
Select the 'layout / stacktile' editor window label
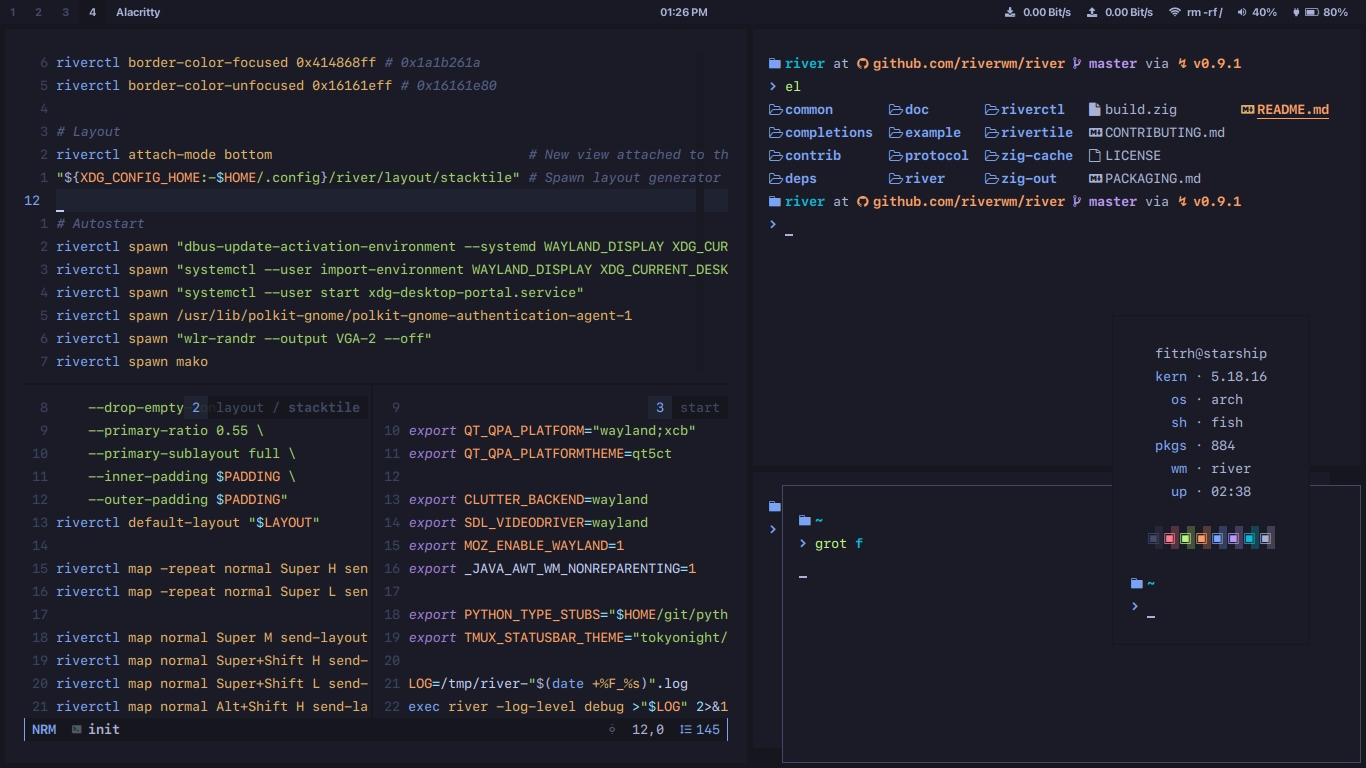coord(287,407)
